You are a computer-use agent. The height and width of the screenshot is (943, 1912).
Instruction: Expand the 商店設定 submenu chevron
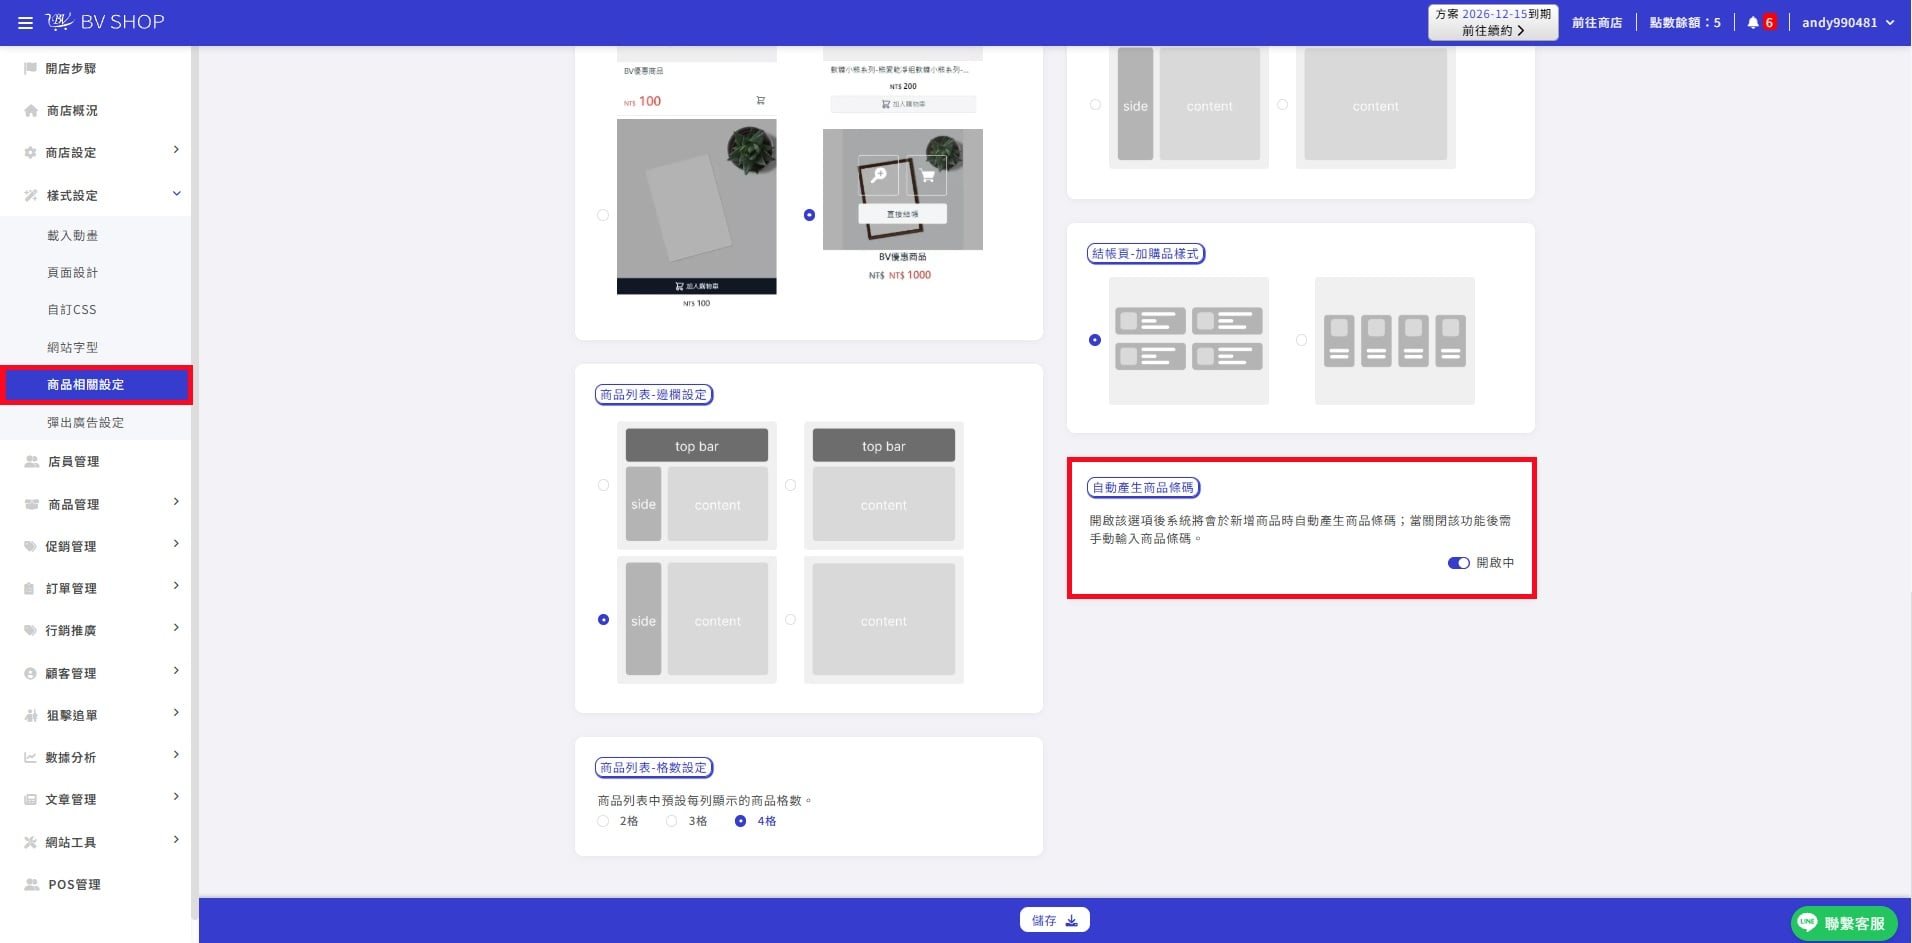click(x=176, y=150)
